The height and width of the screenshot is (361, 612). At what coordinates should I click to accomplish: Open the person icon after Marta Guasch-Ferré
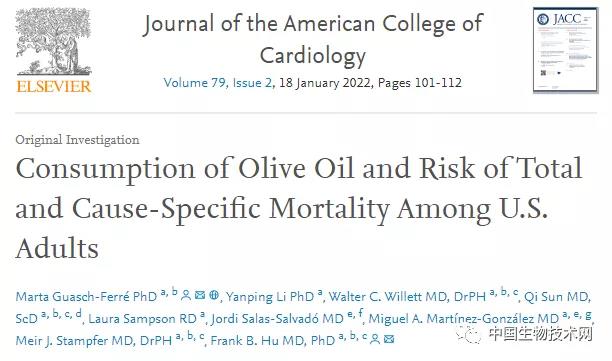coord(186,295)
